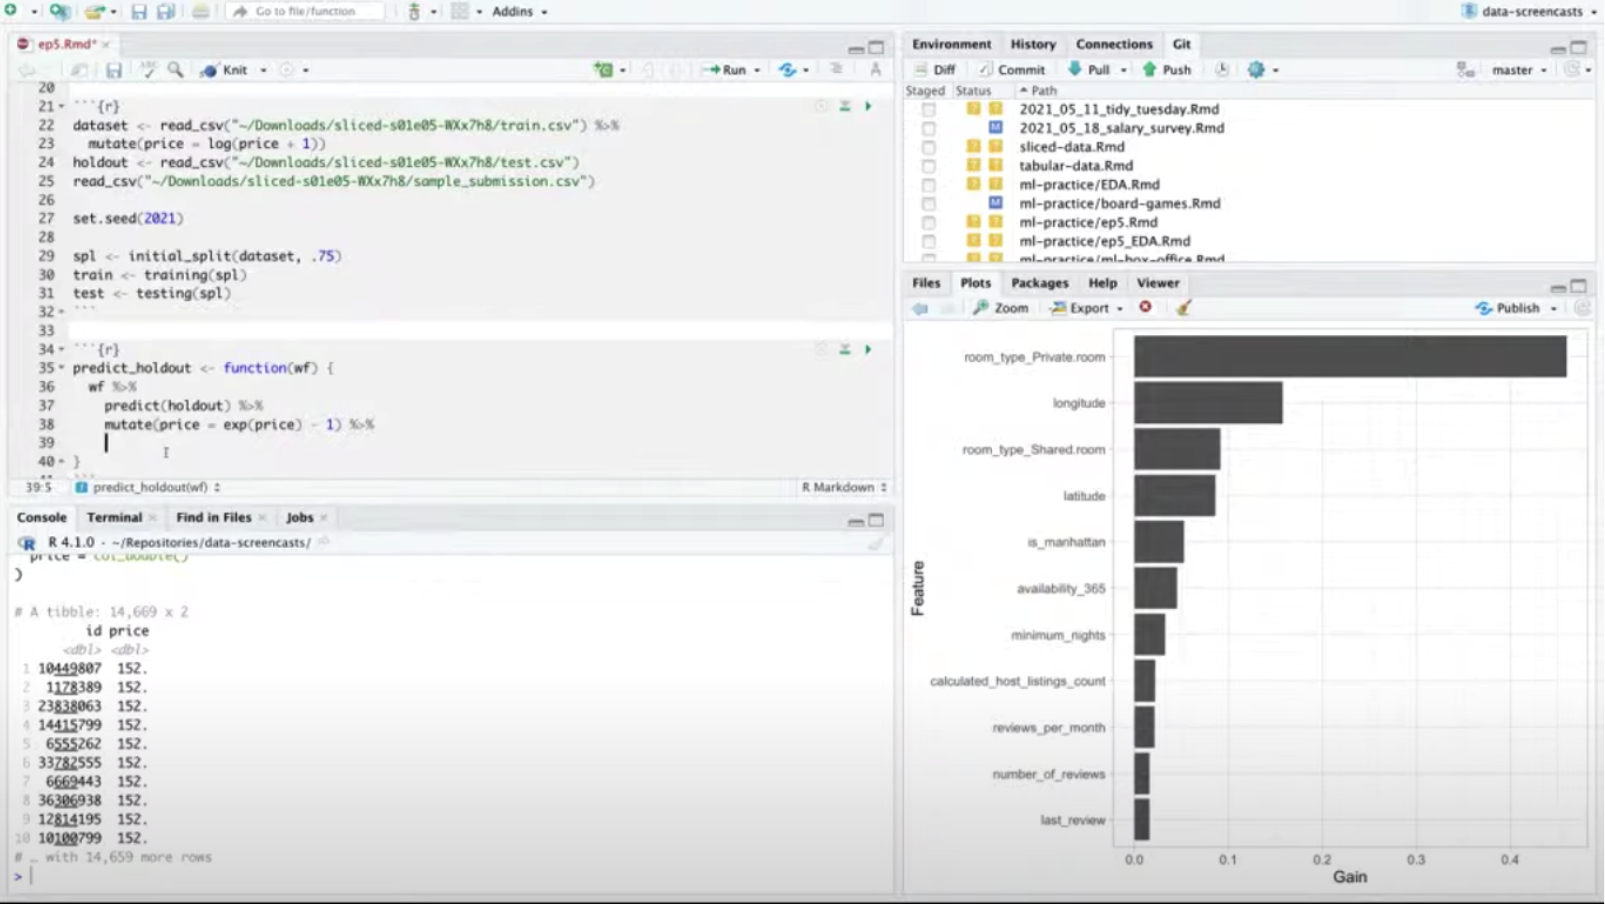Click the workspace panes grid icon
Screen dimensions: 1605x904
coord(459,11)
